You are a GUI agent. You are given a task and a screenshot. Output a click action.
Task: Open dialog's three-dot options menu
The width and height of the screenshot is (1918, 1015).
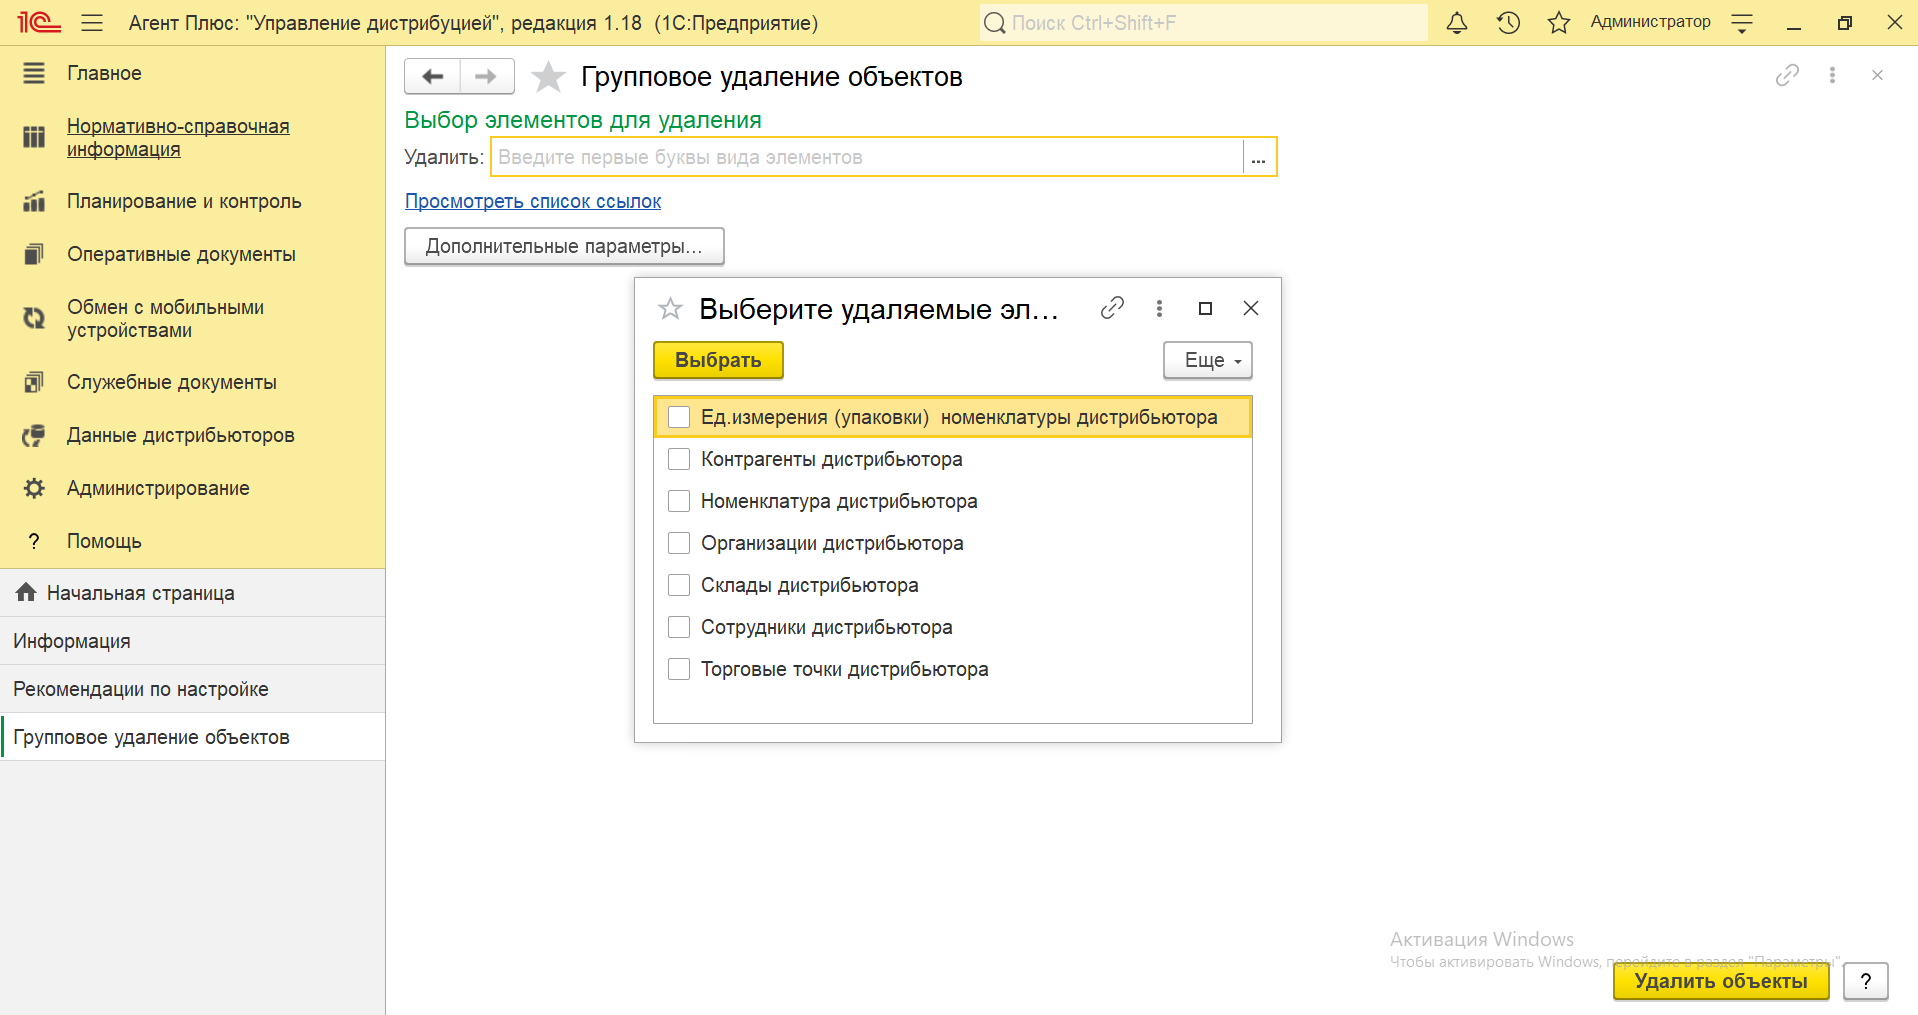click(1159, 308)
